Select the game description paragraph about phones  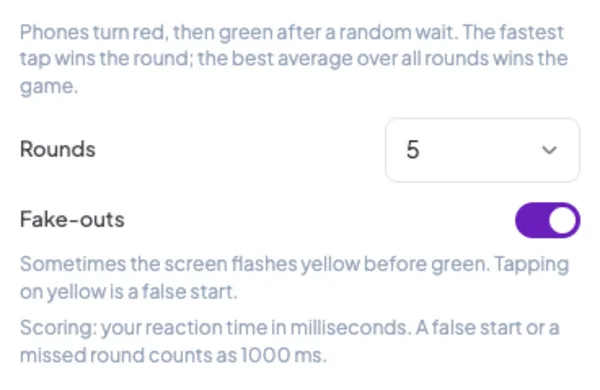[x=293, y=59]
